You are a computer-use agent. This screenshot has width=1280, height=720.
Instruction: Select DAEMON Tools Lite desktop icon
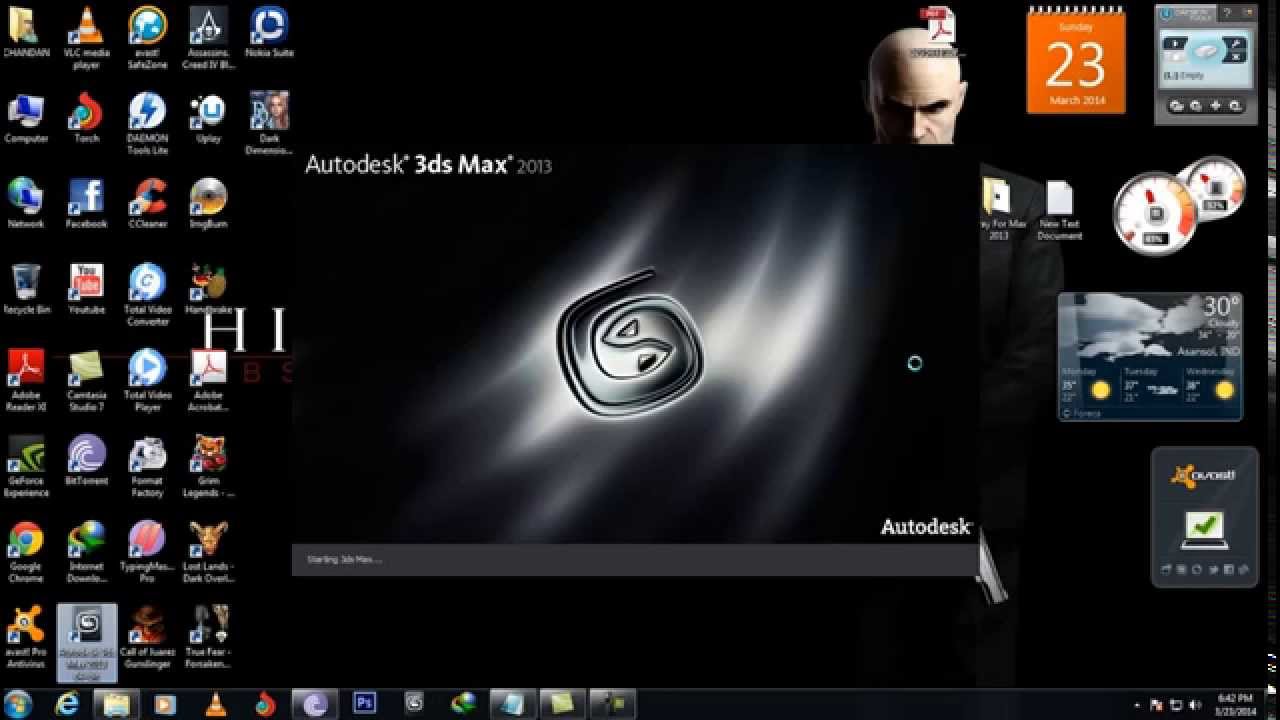148,124
